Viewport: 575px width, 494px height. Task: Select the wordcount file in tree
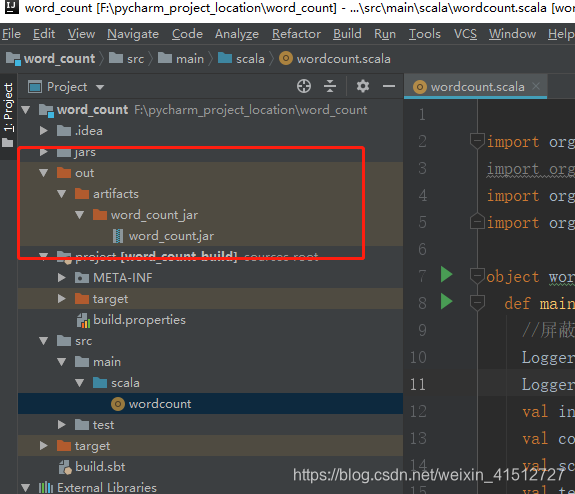pyautogui.click(x=160, y=404)
